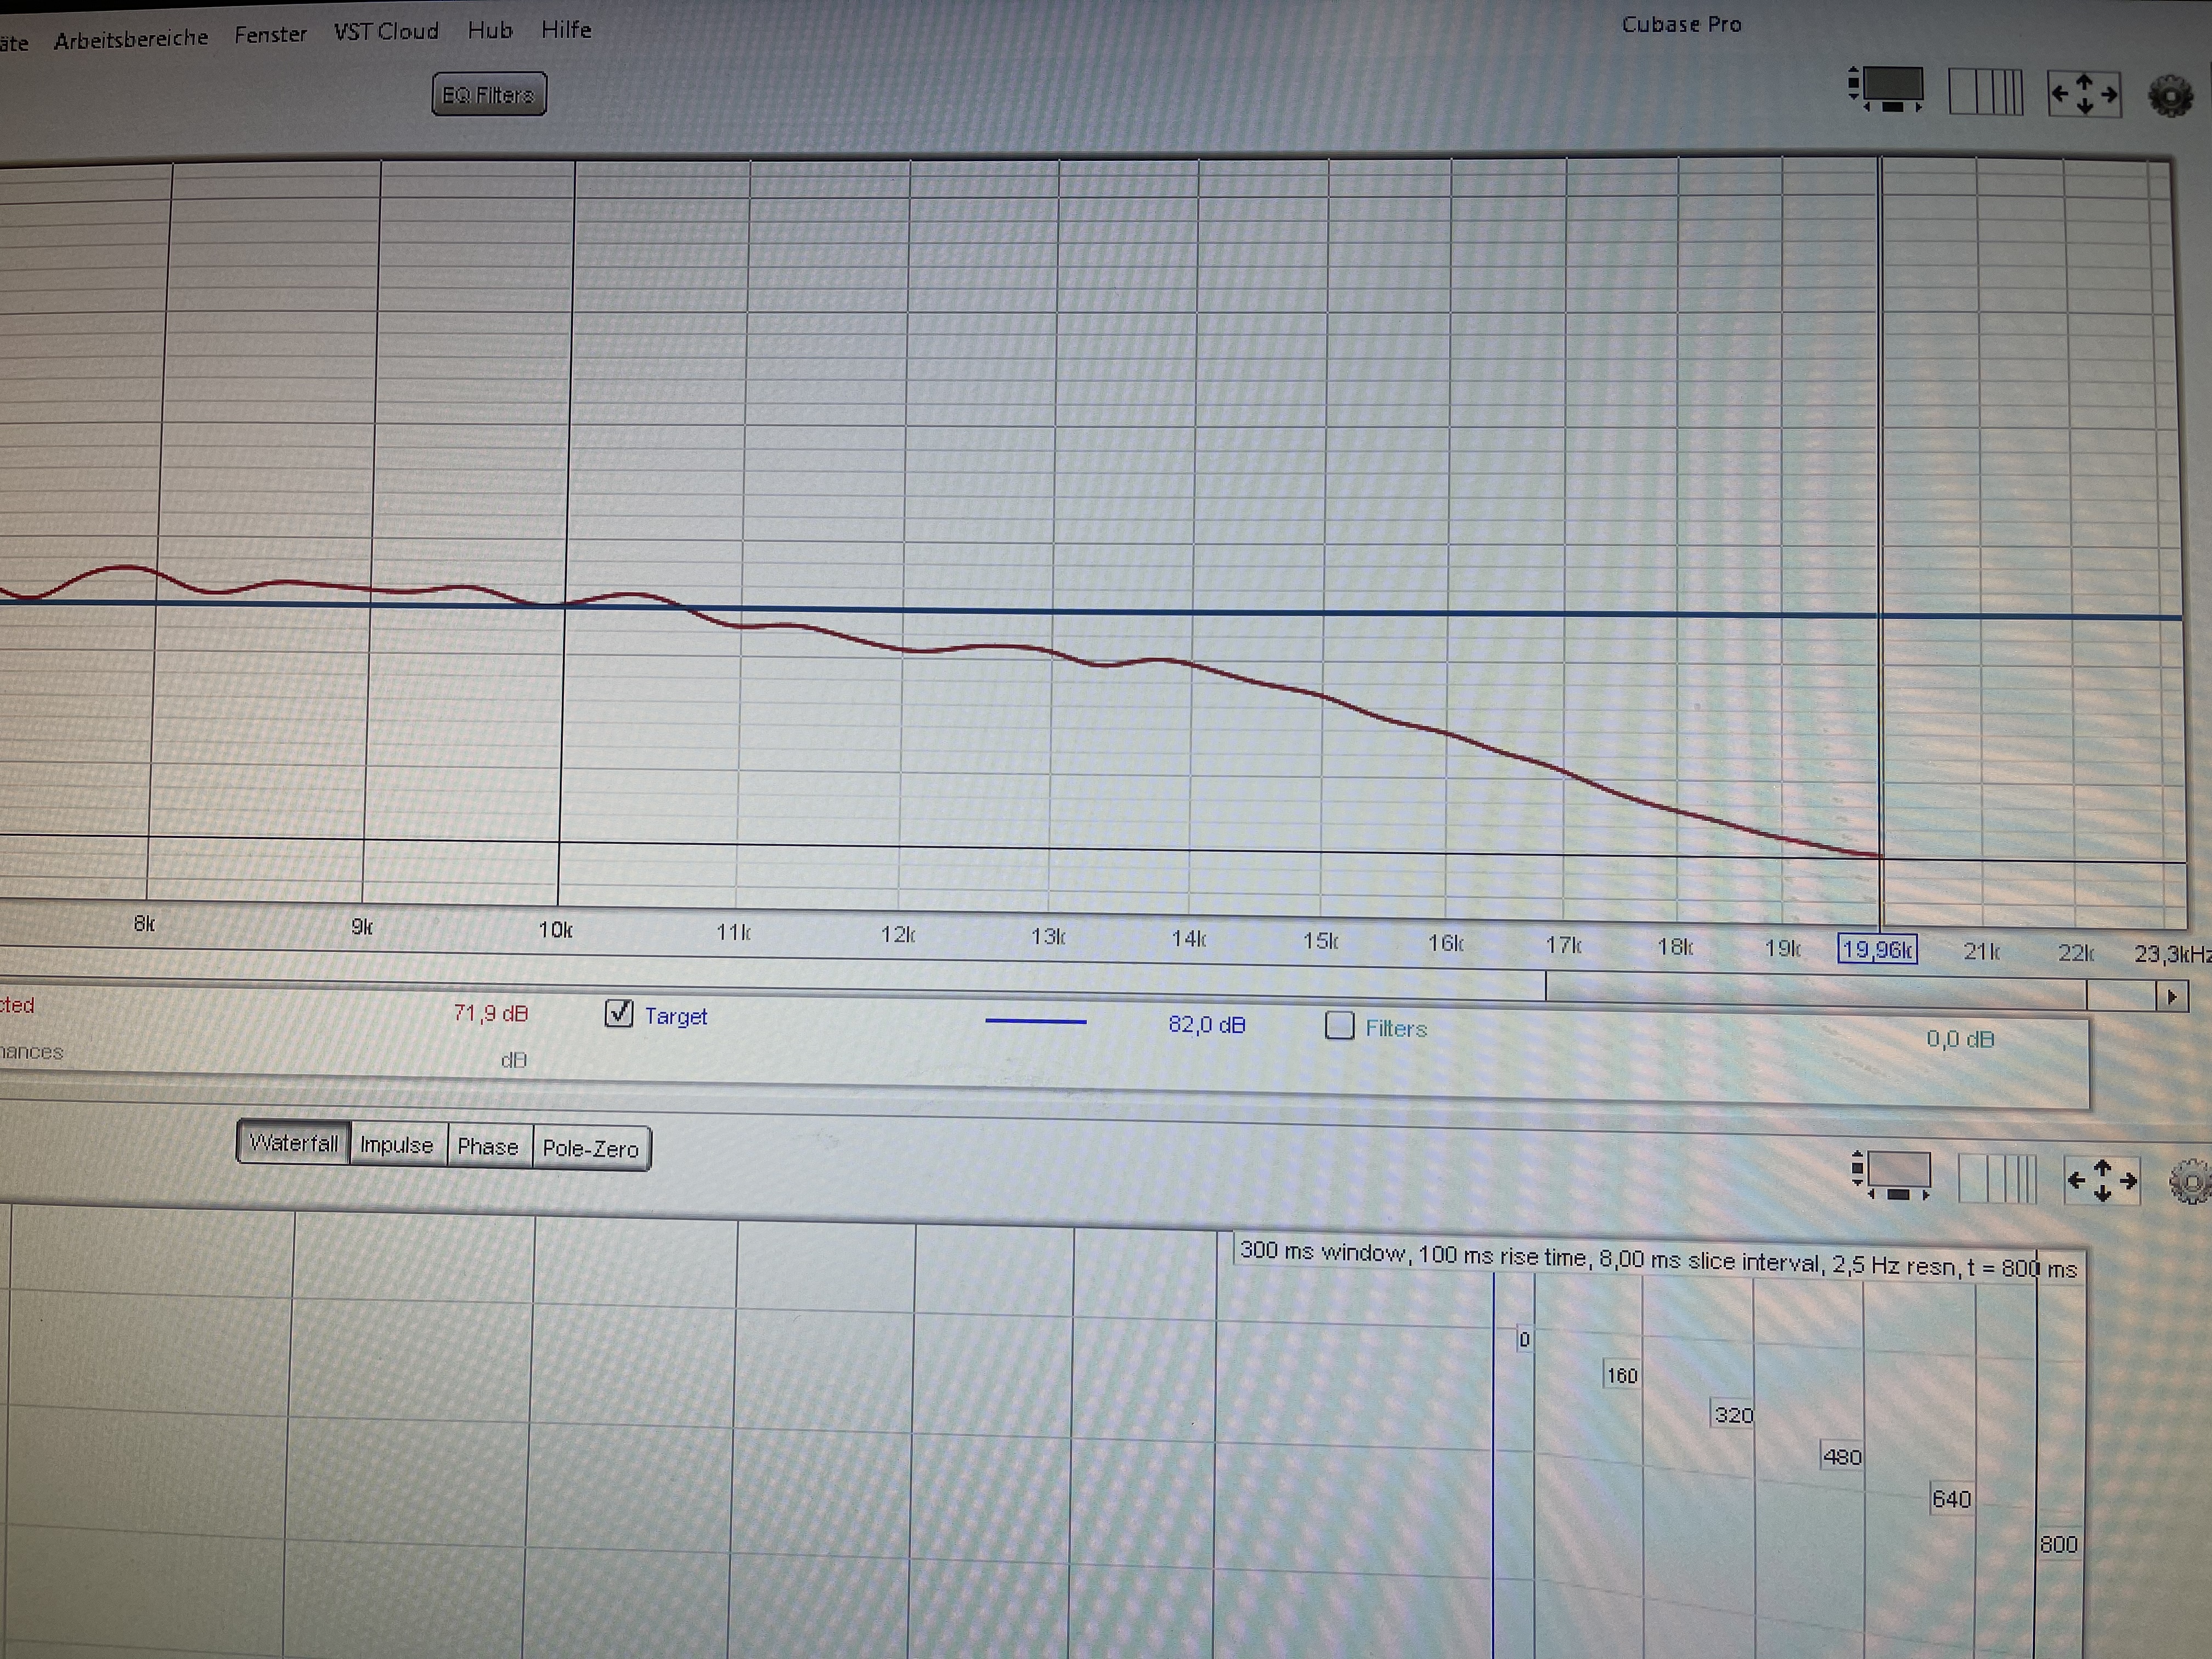Click the 15k frequency axis label

pyautogui.click(x=1320, y=941)
